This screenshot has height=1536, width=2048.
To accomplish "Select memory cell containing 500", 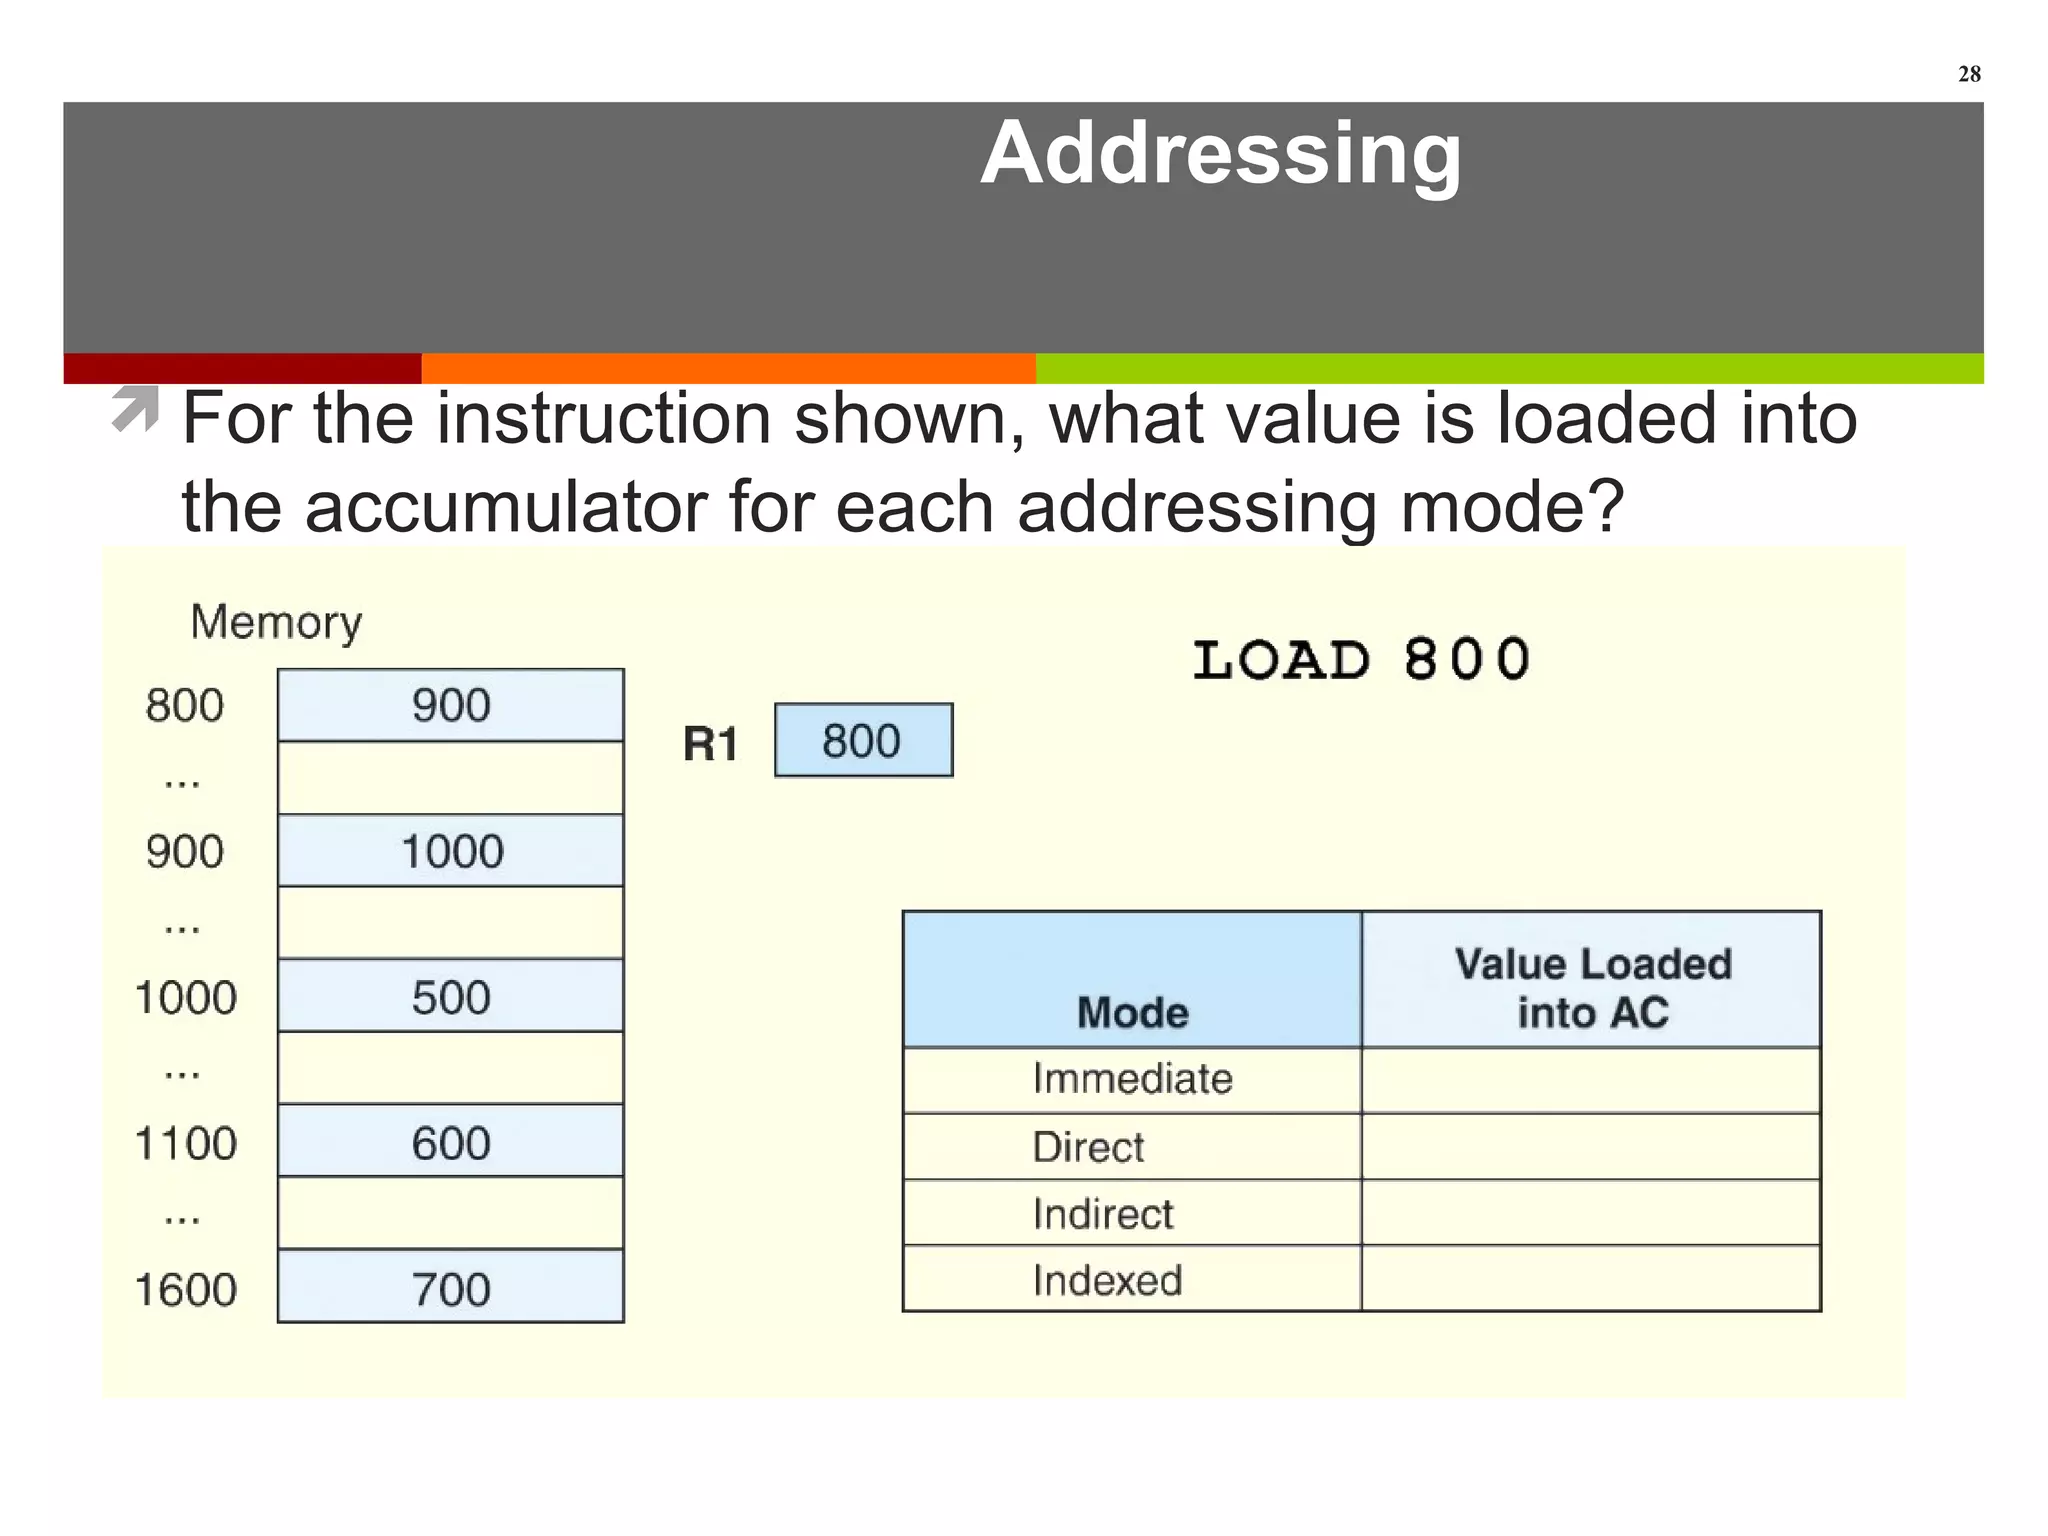I will tap(451, 996).
